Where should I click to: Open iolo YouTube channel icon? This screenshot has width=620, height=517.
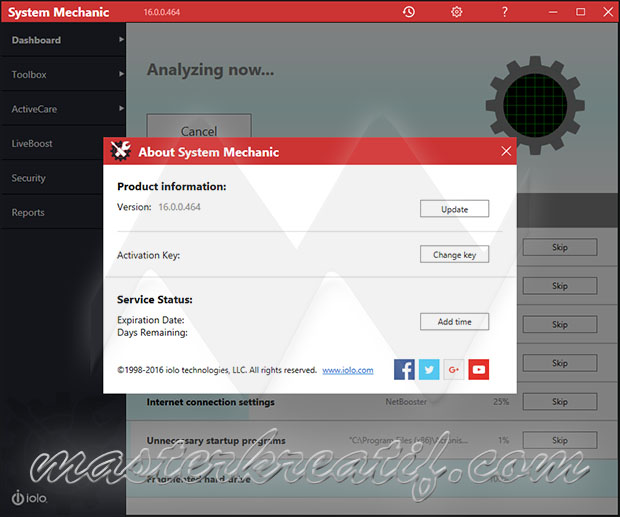(x=479, y=370)
